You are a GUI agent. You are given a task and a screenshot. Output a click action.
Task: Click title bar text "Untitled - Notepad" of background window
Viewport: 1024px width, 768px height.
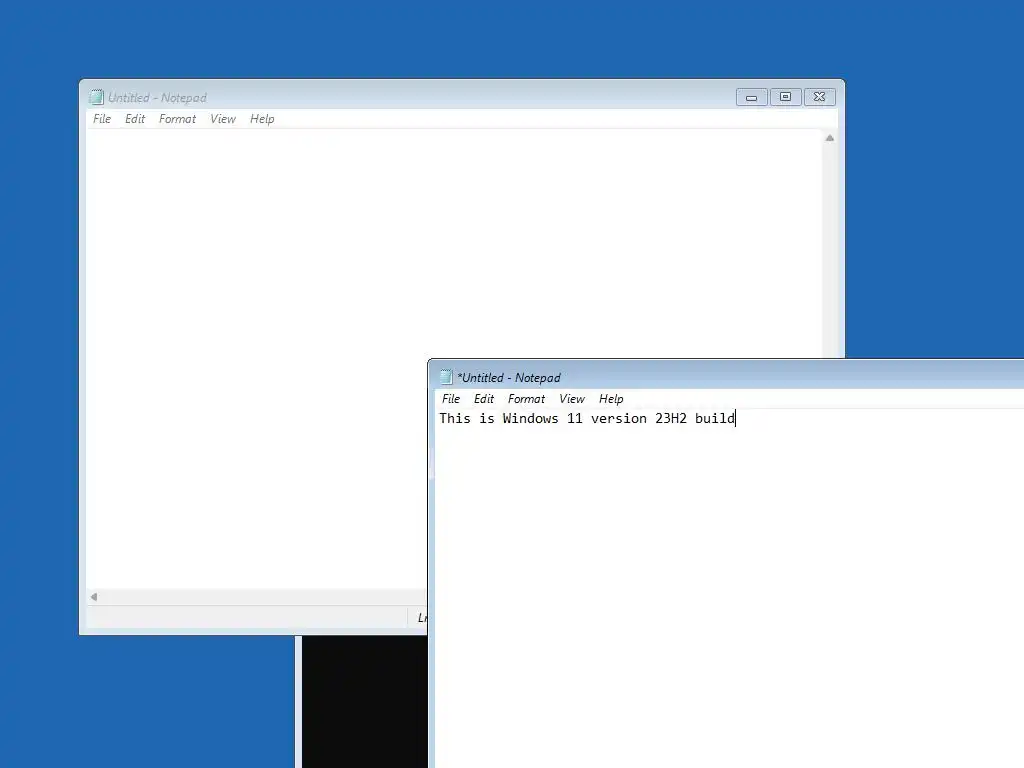tap(157, 98)
